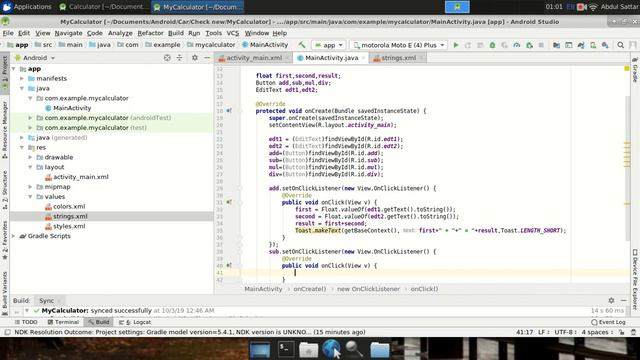Open colors.xml in project tree

coord(69,207)
